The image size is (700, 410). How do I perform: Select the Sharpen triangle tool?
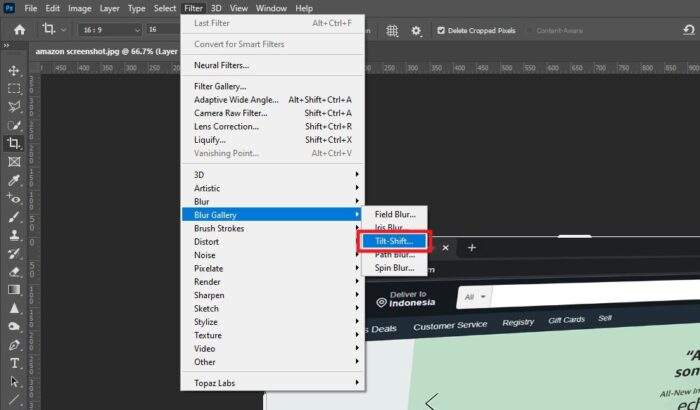tap(14, 308)
